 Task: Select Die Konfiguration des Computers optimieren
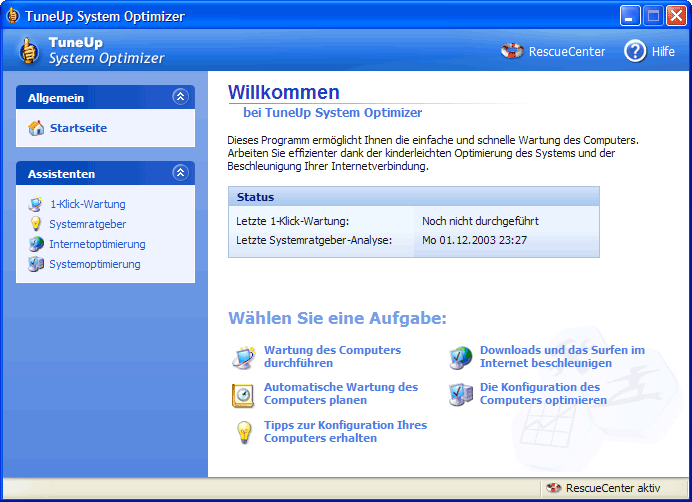click(543, 393)
